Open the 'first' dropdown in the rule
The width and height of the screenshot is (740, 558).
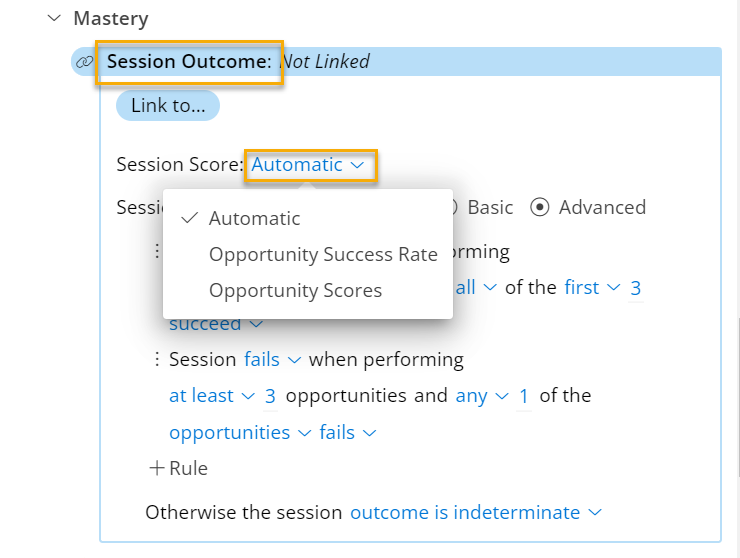(591, 287)
